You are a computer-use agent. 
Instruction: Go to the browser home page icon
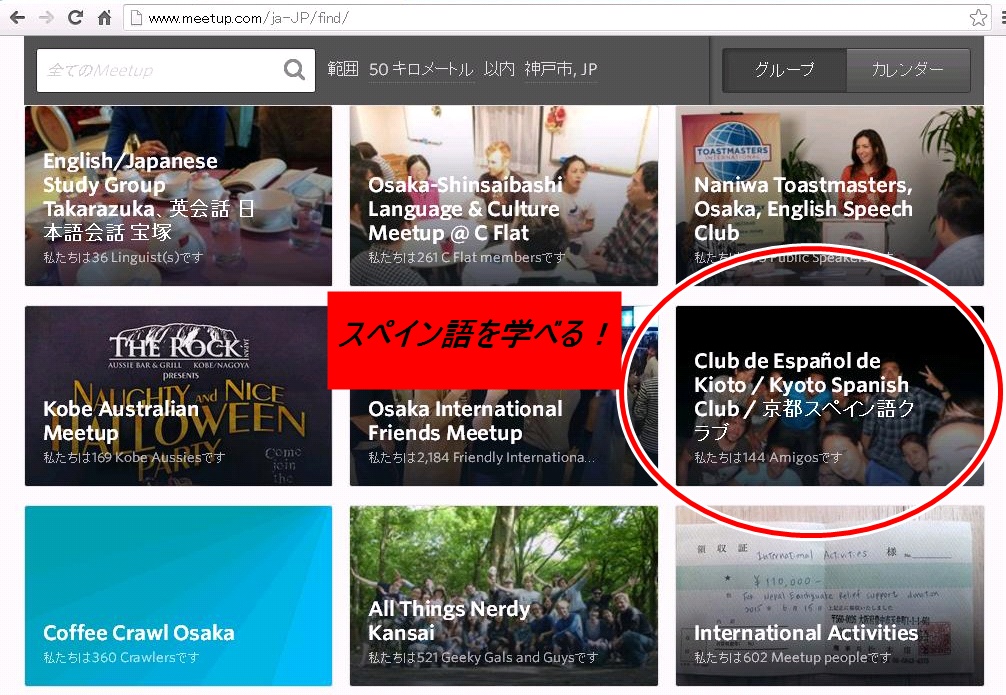point(104,18)
